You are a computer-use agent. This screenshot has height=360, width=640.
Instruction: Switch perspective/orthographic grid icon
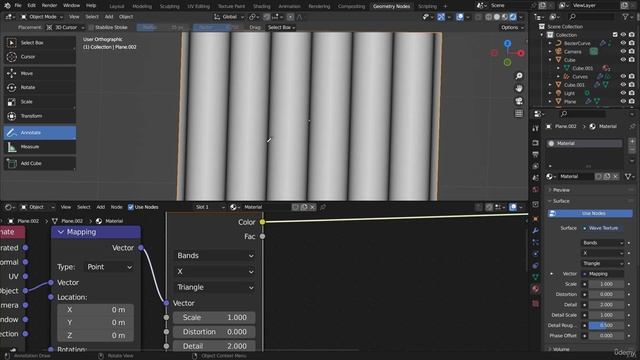coord(519,113)
